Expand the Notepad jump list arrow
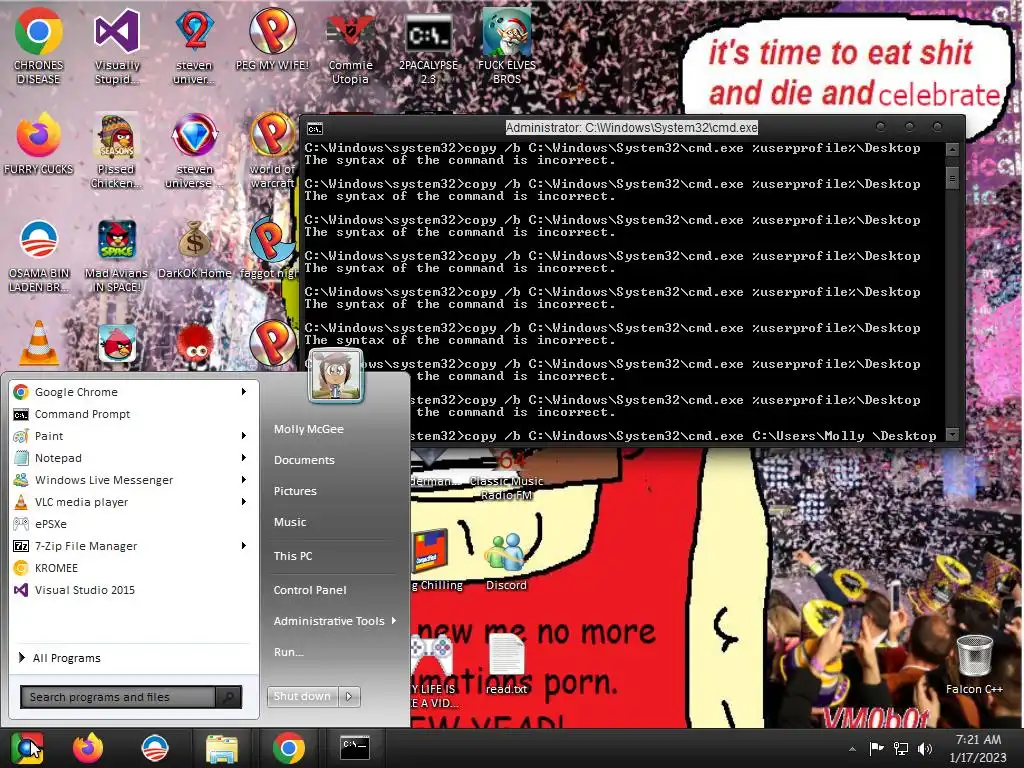 pos(244,458)
